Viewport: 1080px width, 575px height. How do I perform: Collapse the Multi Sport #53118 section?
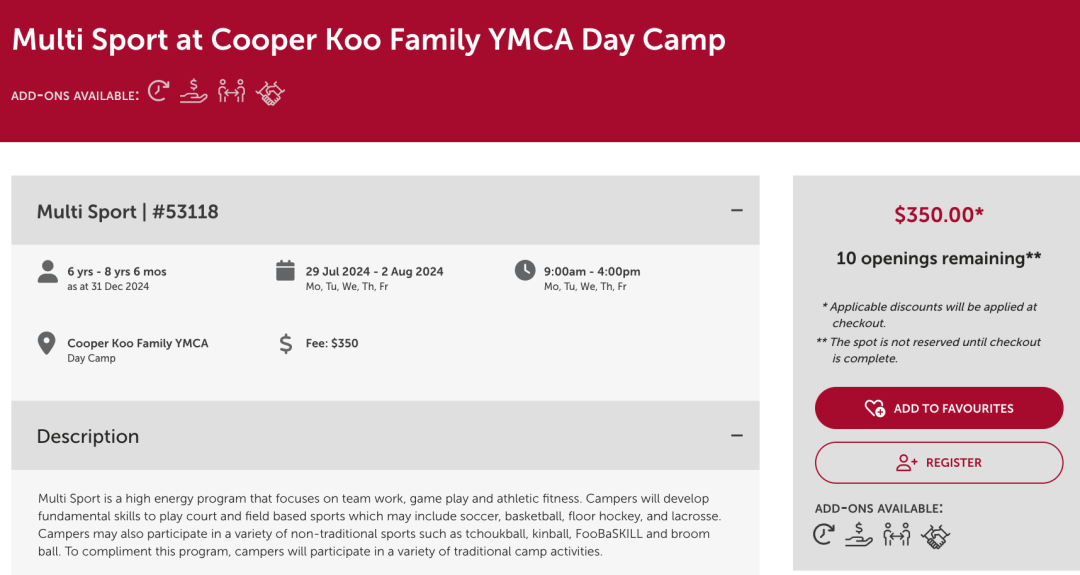coord(737,211)
